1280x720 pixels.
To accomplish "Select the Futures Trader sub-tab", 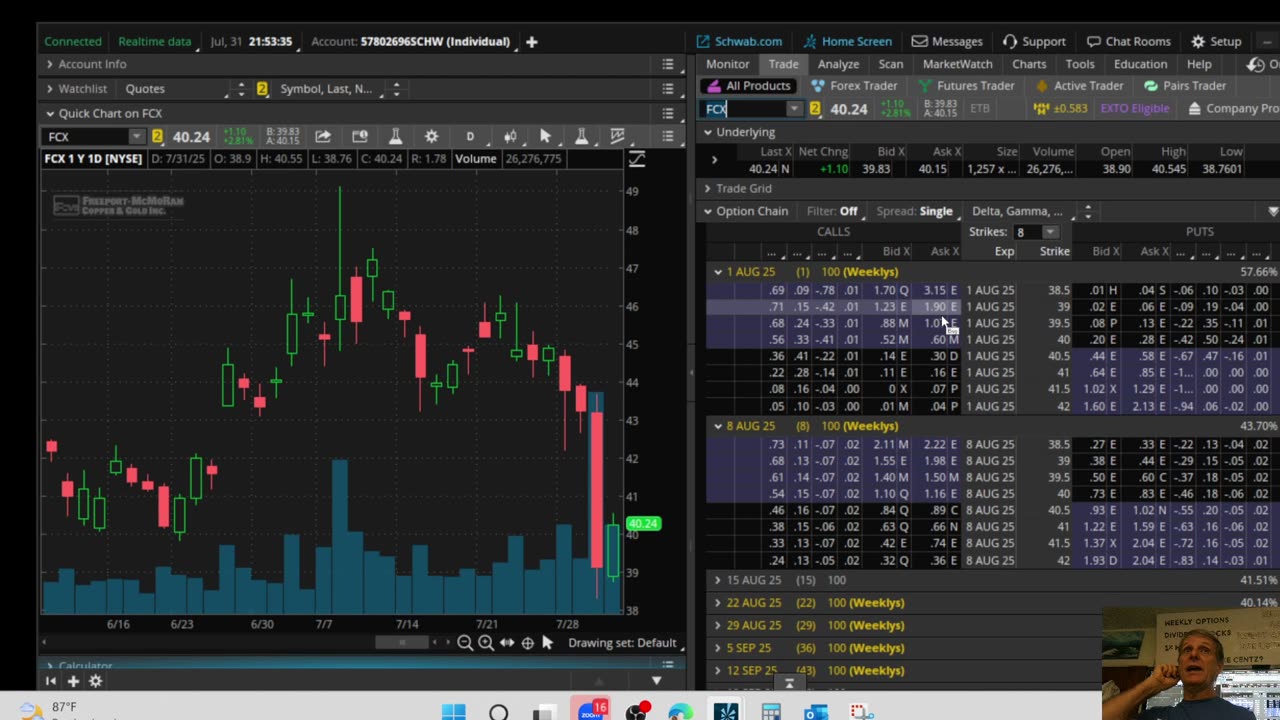I will [x=966, y=86].
